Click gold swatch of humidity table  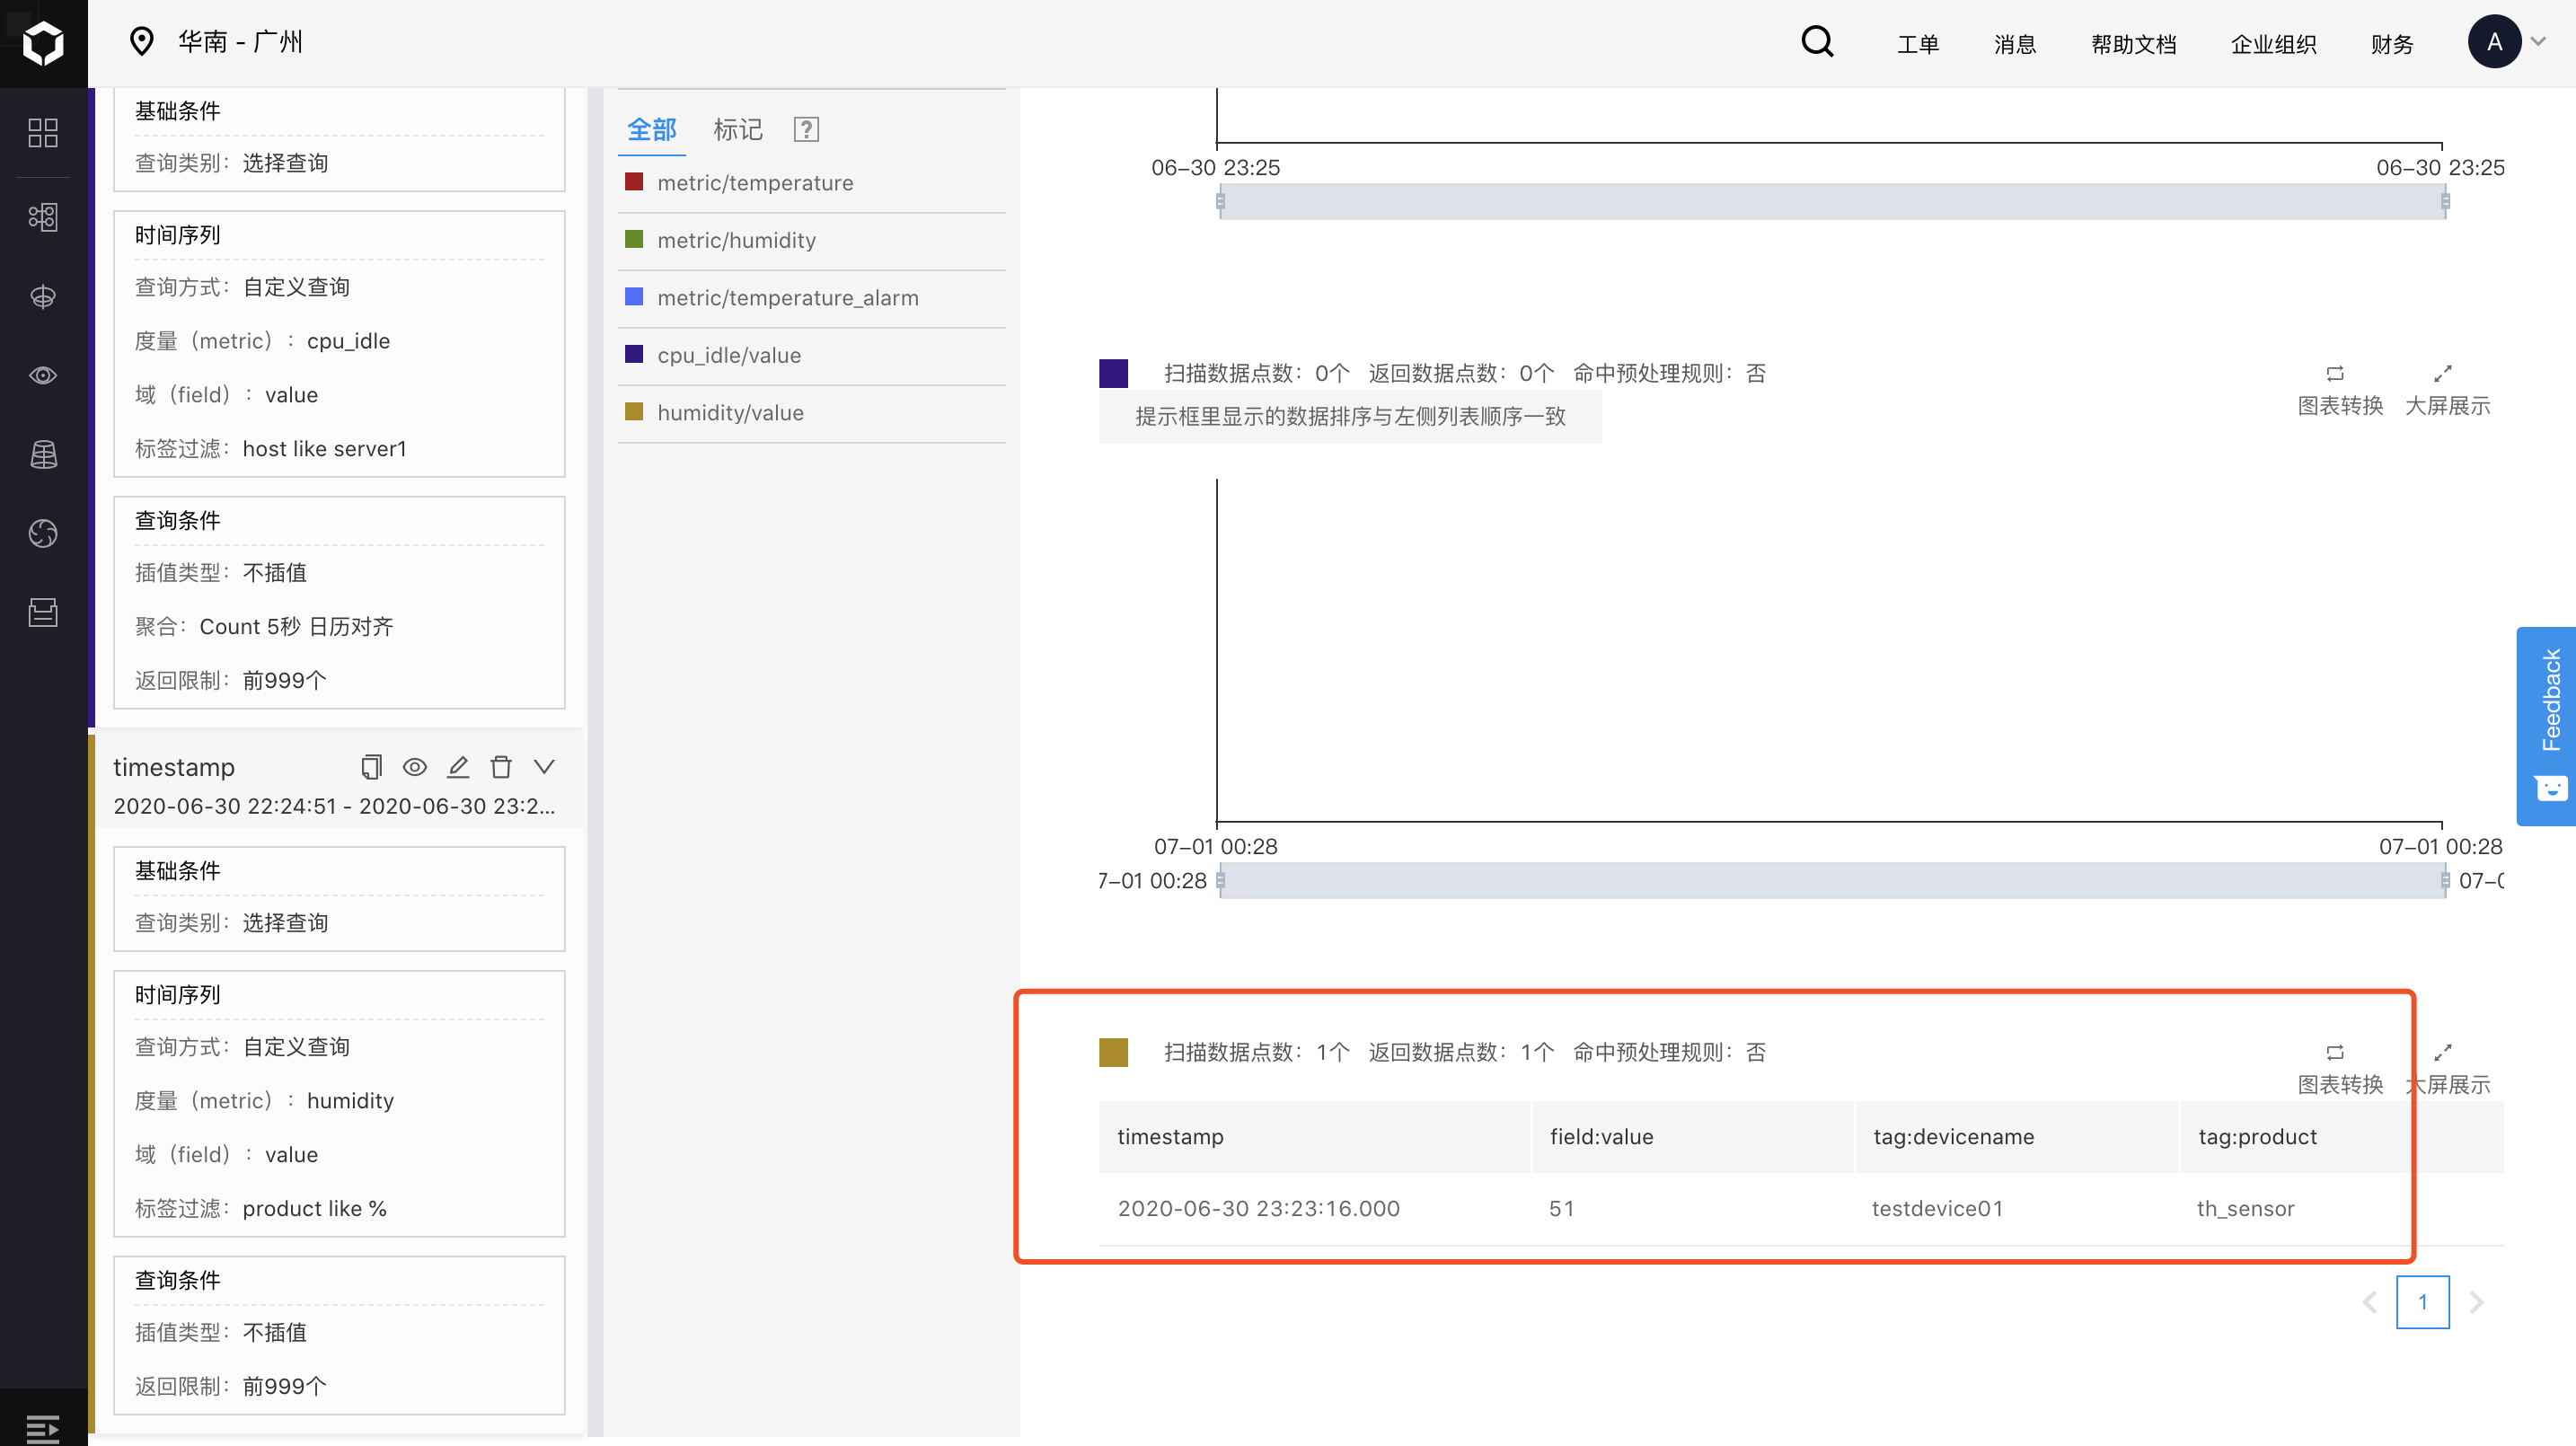[x=1113, y=1052]
